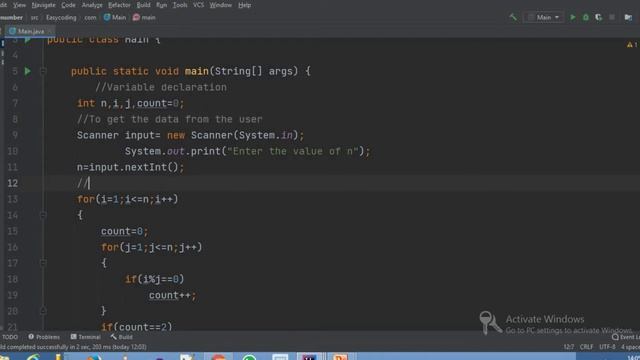Click the "count++;" statement
Screen dimensions: 640x360
pyautogui.click(x=173, y=296)
